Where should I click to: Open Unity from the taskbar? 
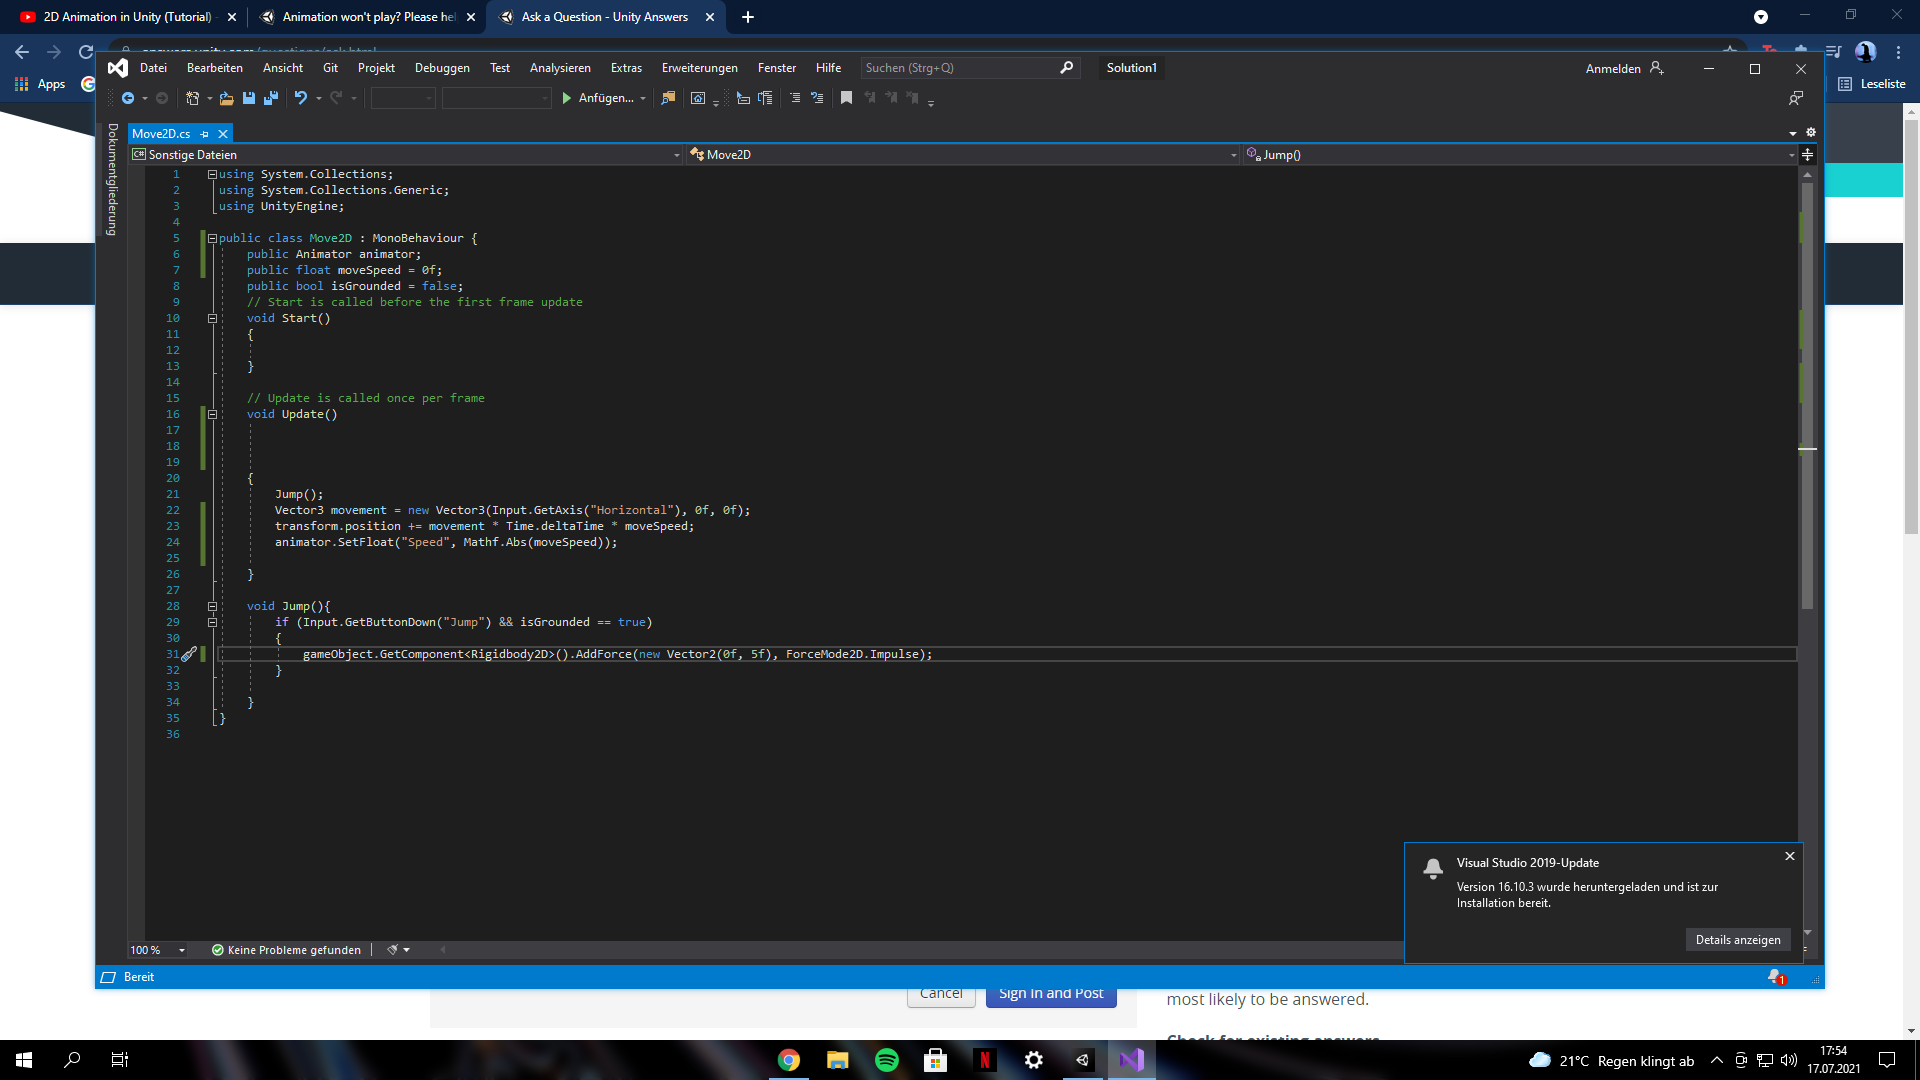(1083, 1060)
